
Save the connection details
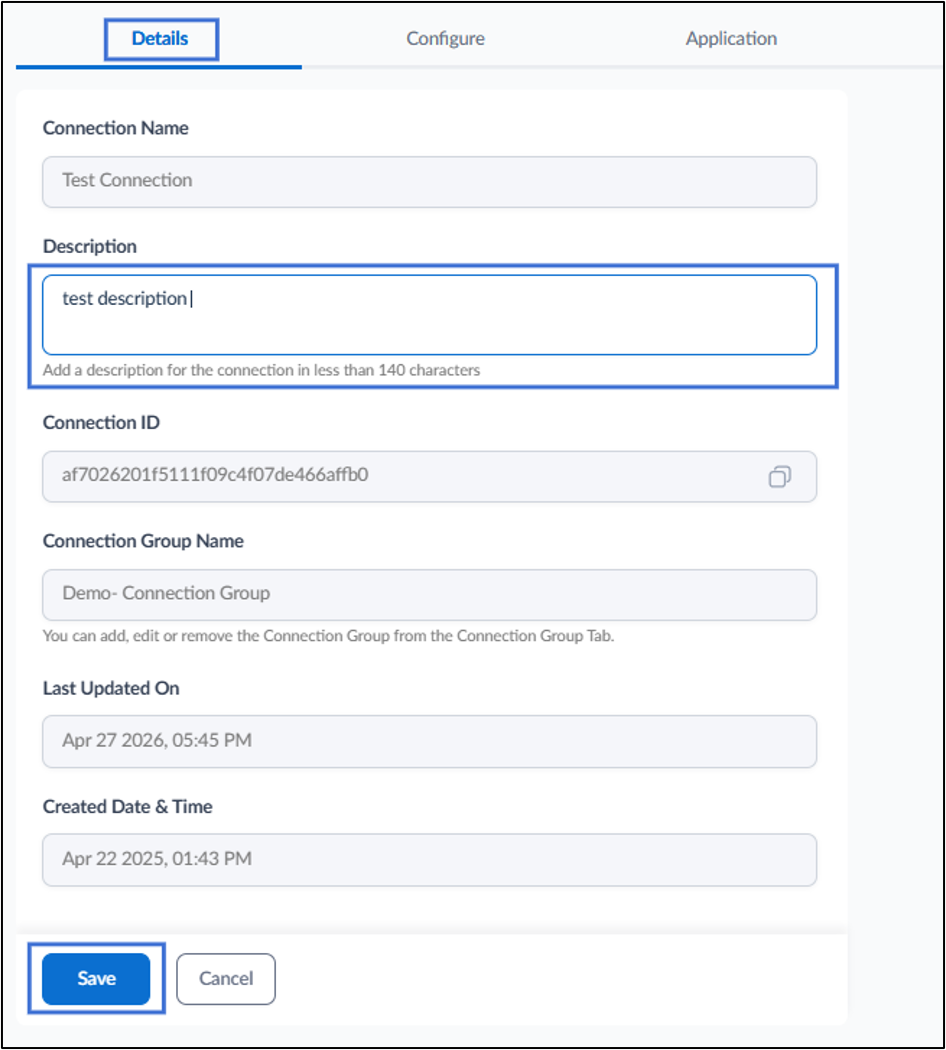pyautogui.click(x=96, y=978)
